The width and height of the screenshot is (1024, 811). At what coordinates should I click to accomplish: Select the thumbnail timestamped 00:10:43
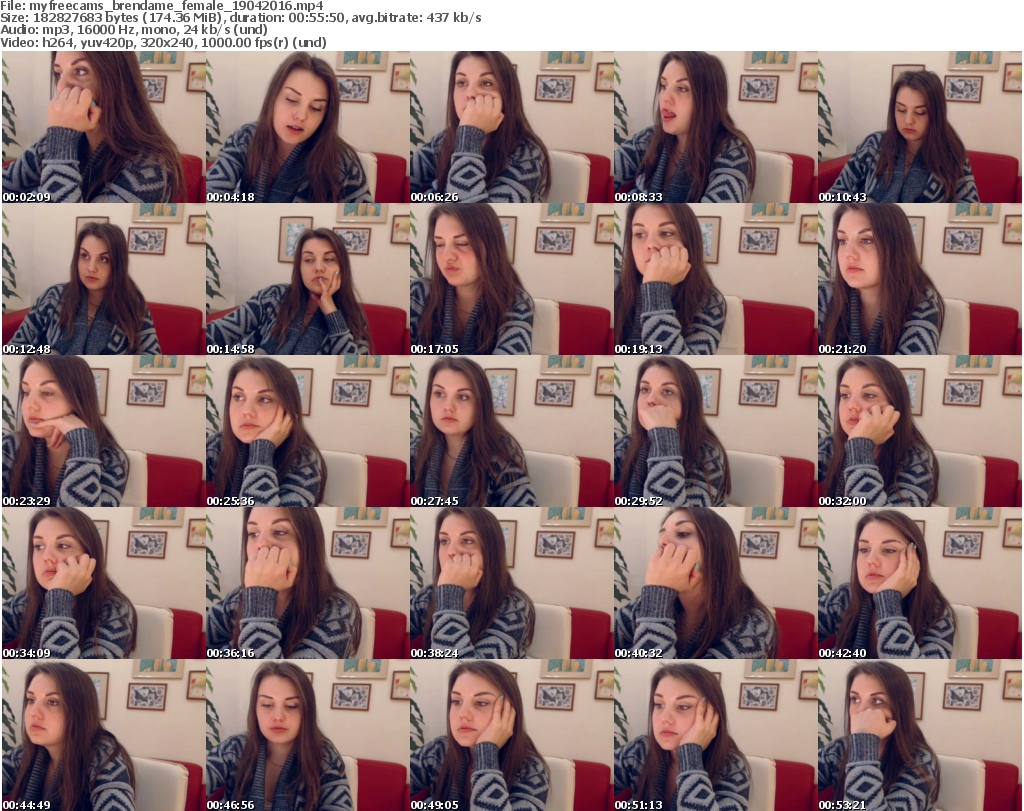pos(920,127)
